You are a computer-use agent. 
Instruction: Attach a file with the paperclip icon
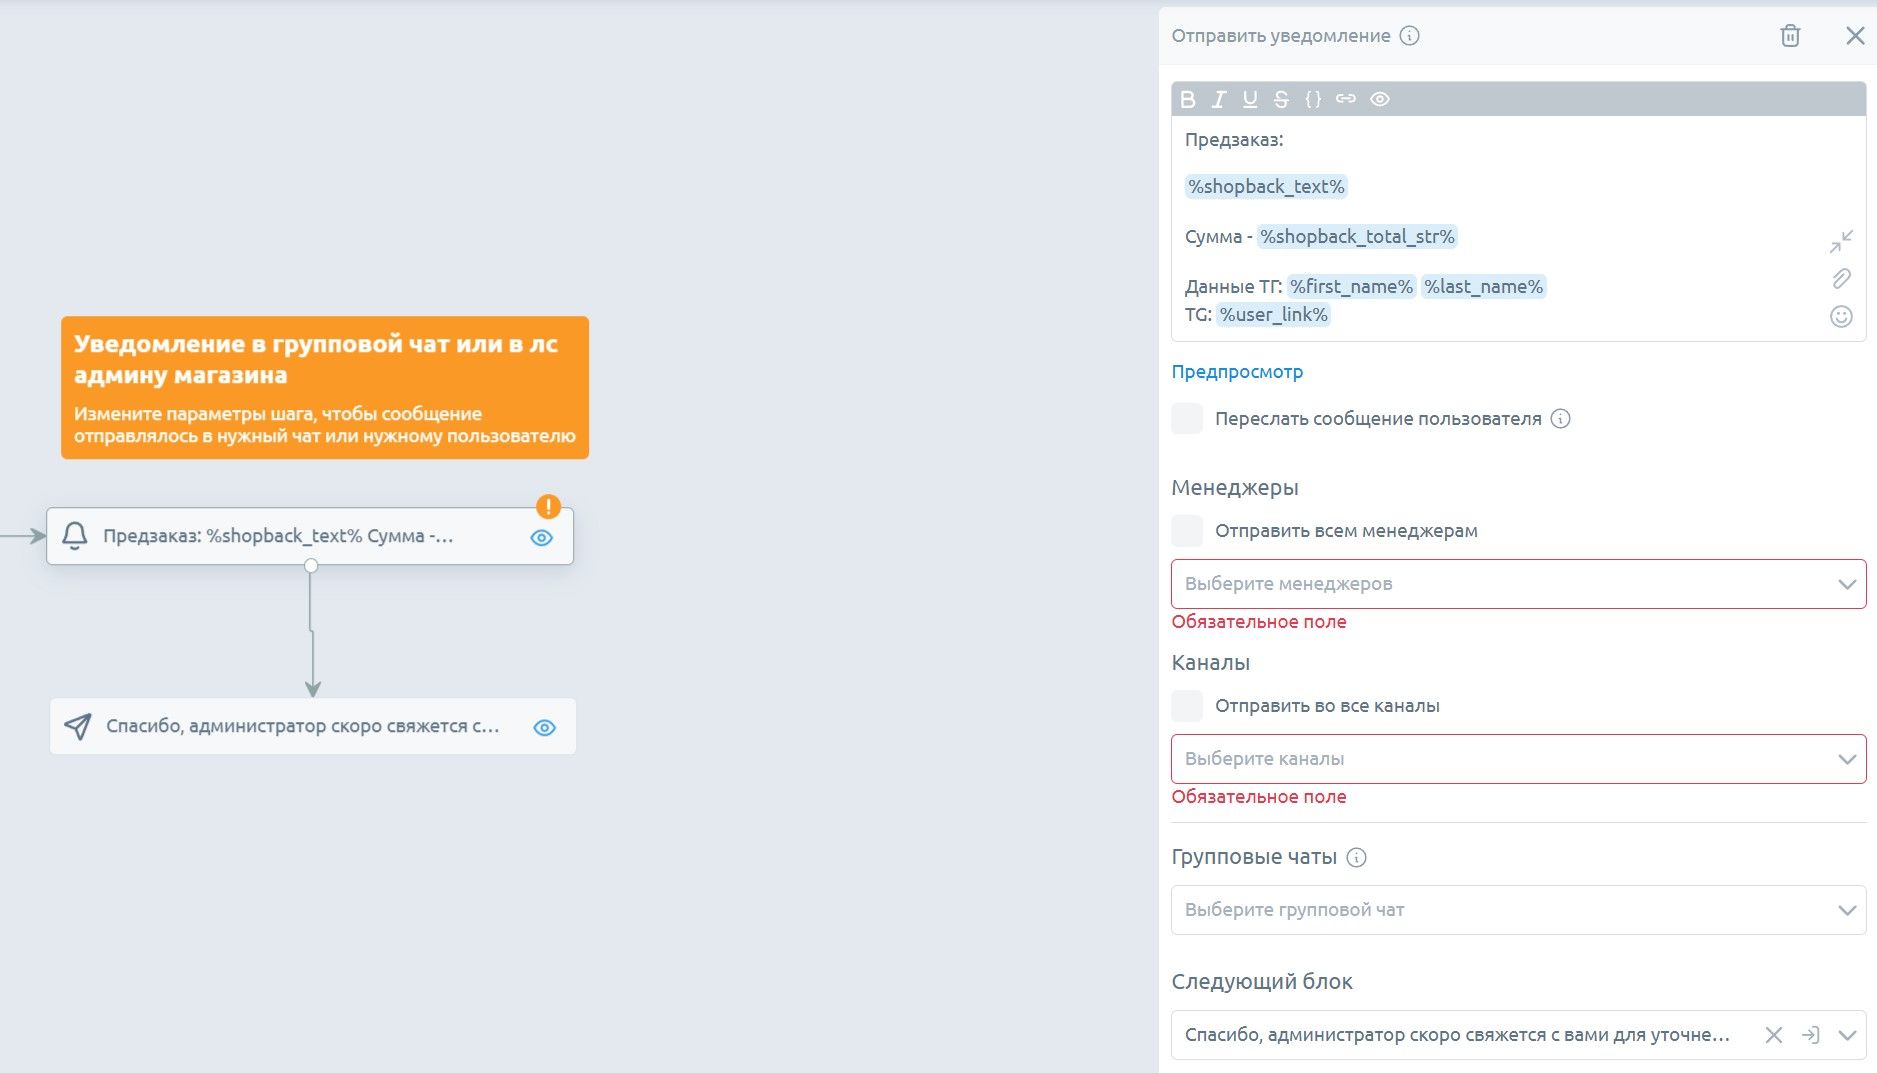(1841, 279)
